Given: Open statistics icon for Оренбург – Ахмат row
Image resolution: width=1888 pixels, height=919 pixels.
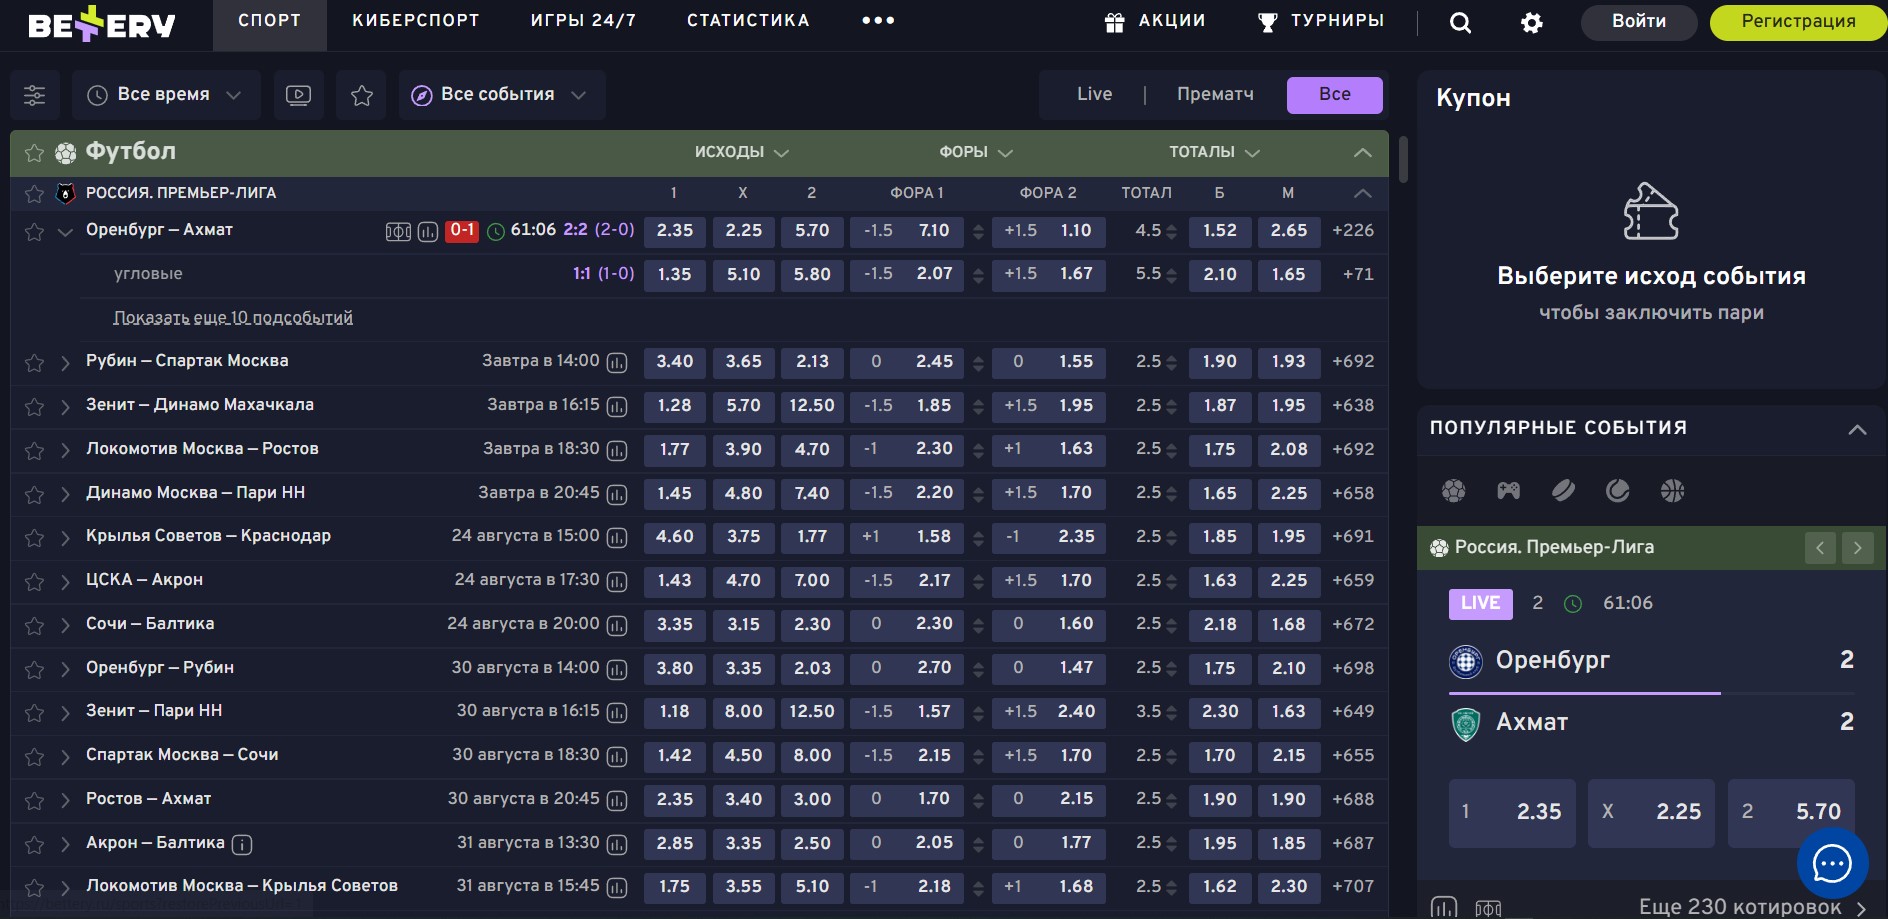Looking at the screenshot, I should tap(428, 232).
